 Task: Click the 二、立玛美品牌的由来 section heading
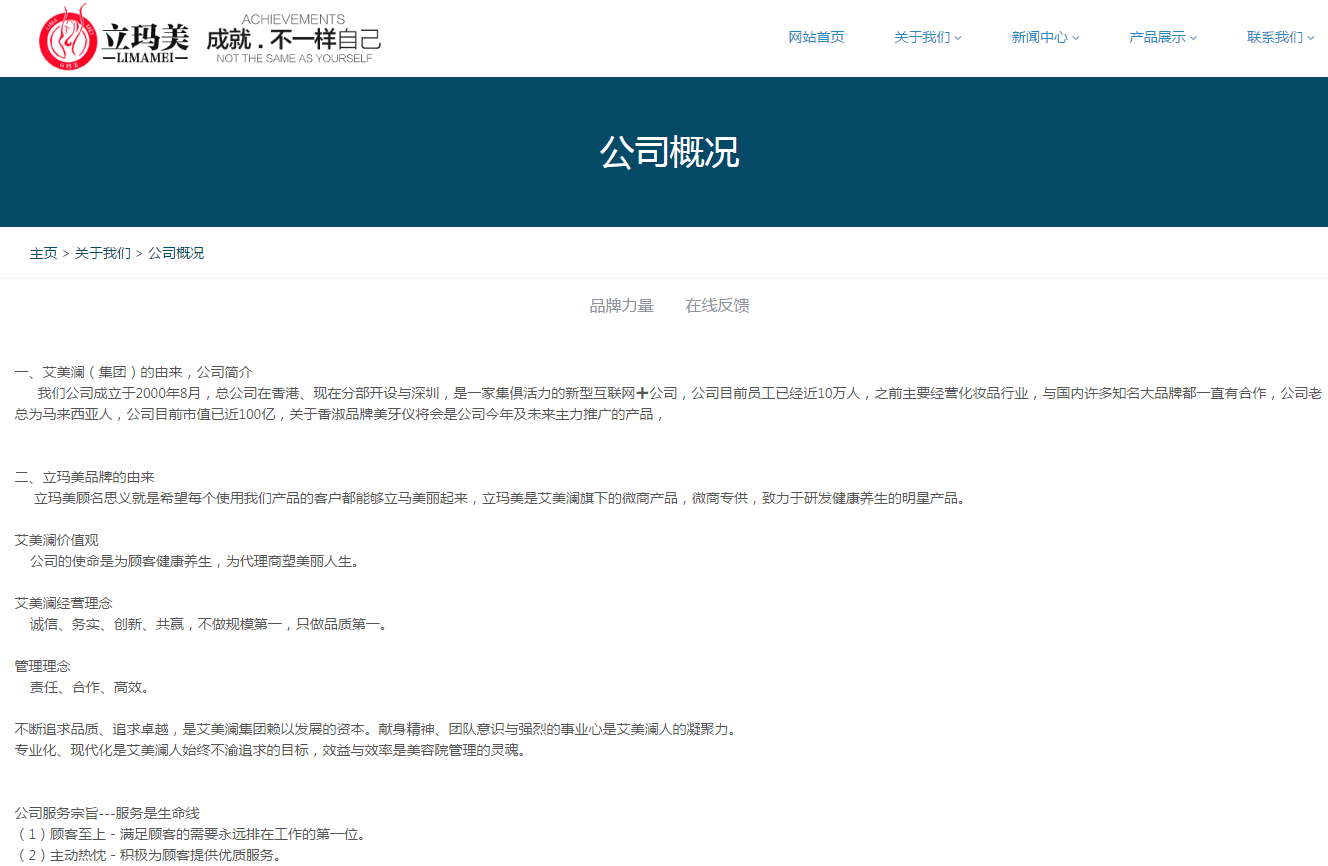84,477
